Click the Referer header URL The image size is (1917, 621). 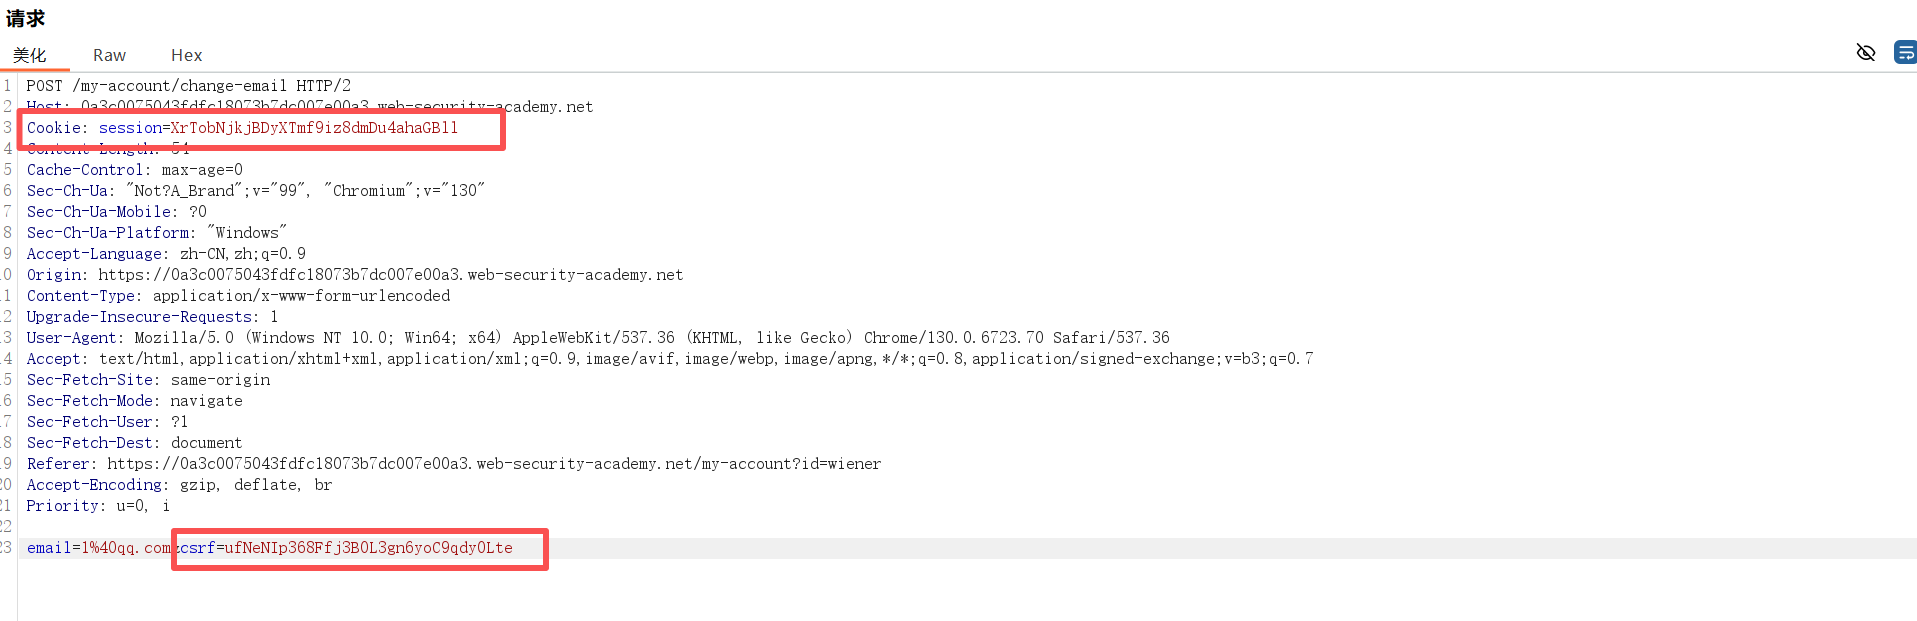[493, 464]
